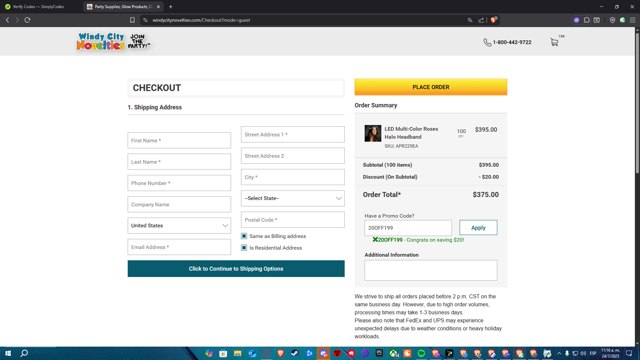Click the Discount - $20.00 value
Viewport: 640px width, 360px height.
click(x=489, y=177)
